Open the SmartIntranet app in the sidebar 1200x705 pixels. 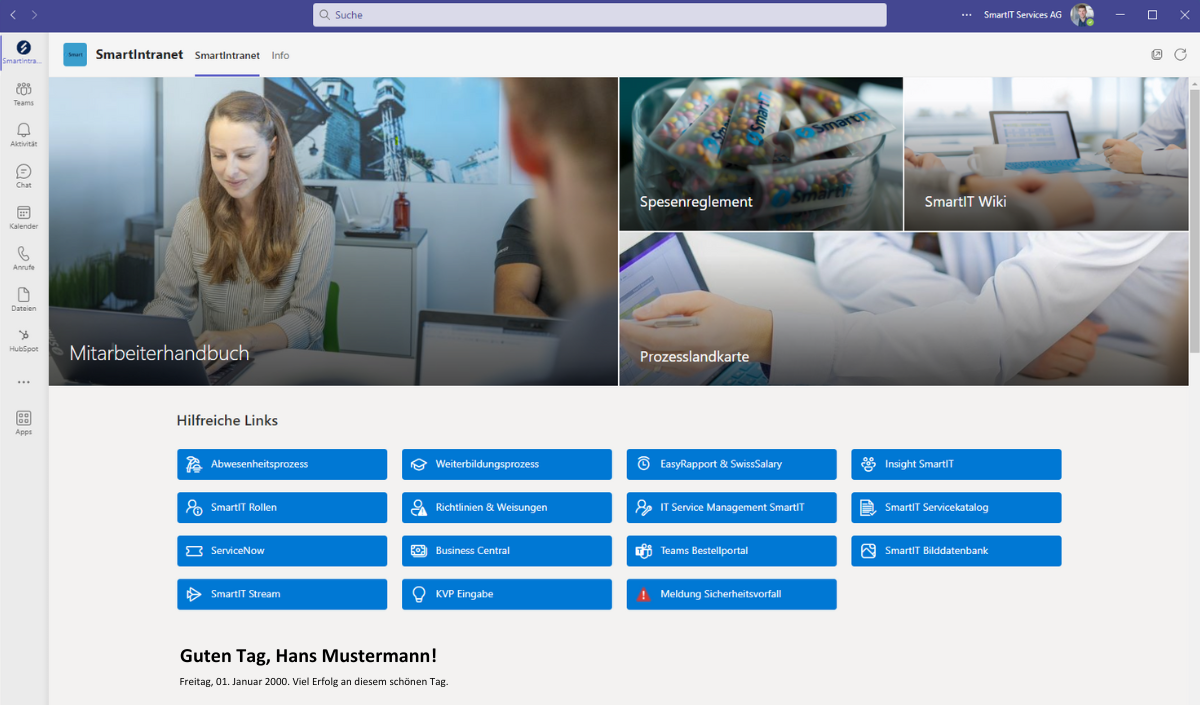(x=23, y=52)
